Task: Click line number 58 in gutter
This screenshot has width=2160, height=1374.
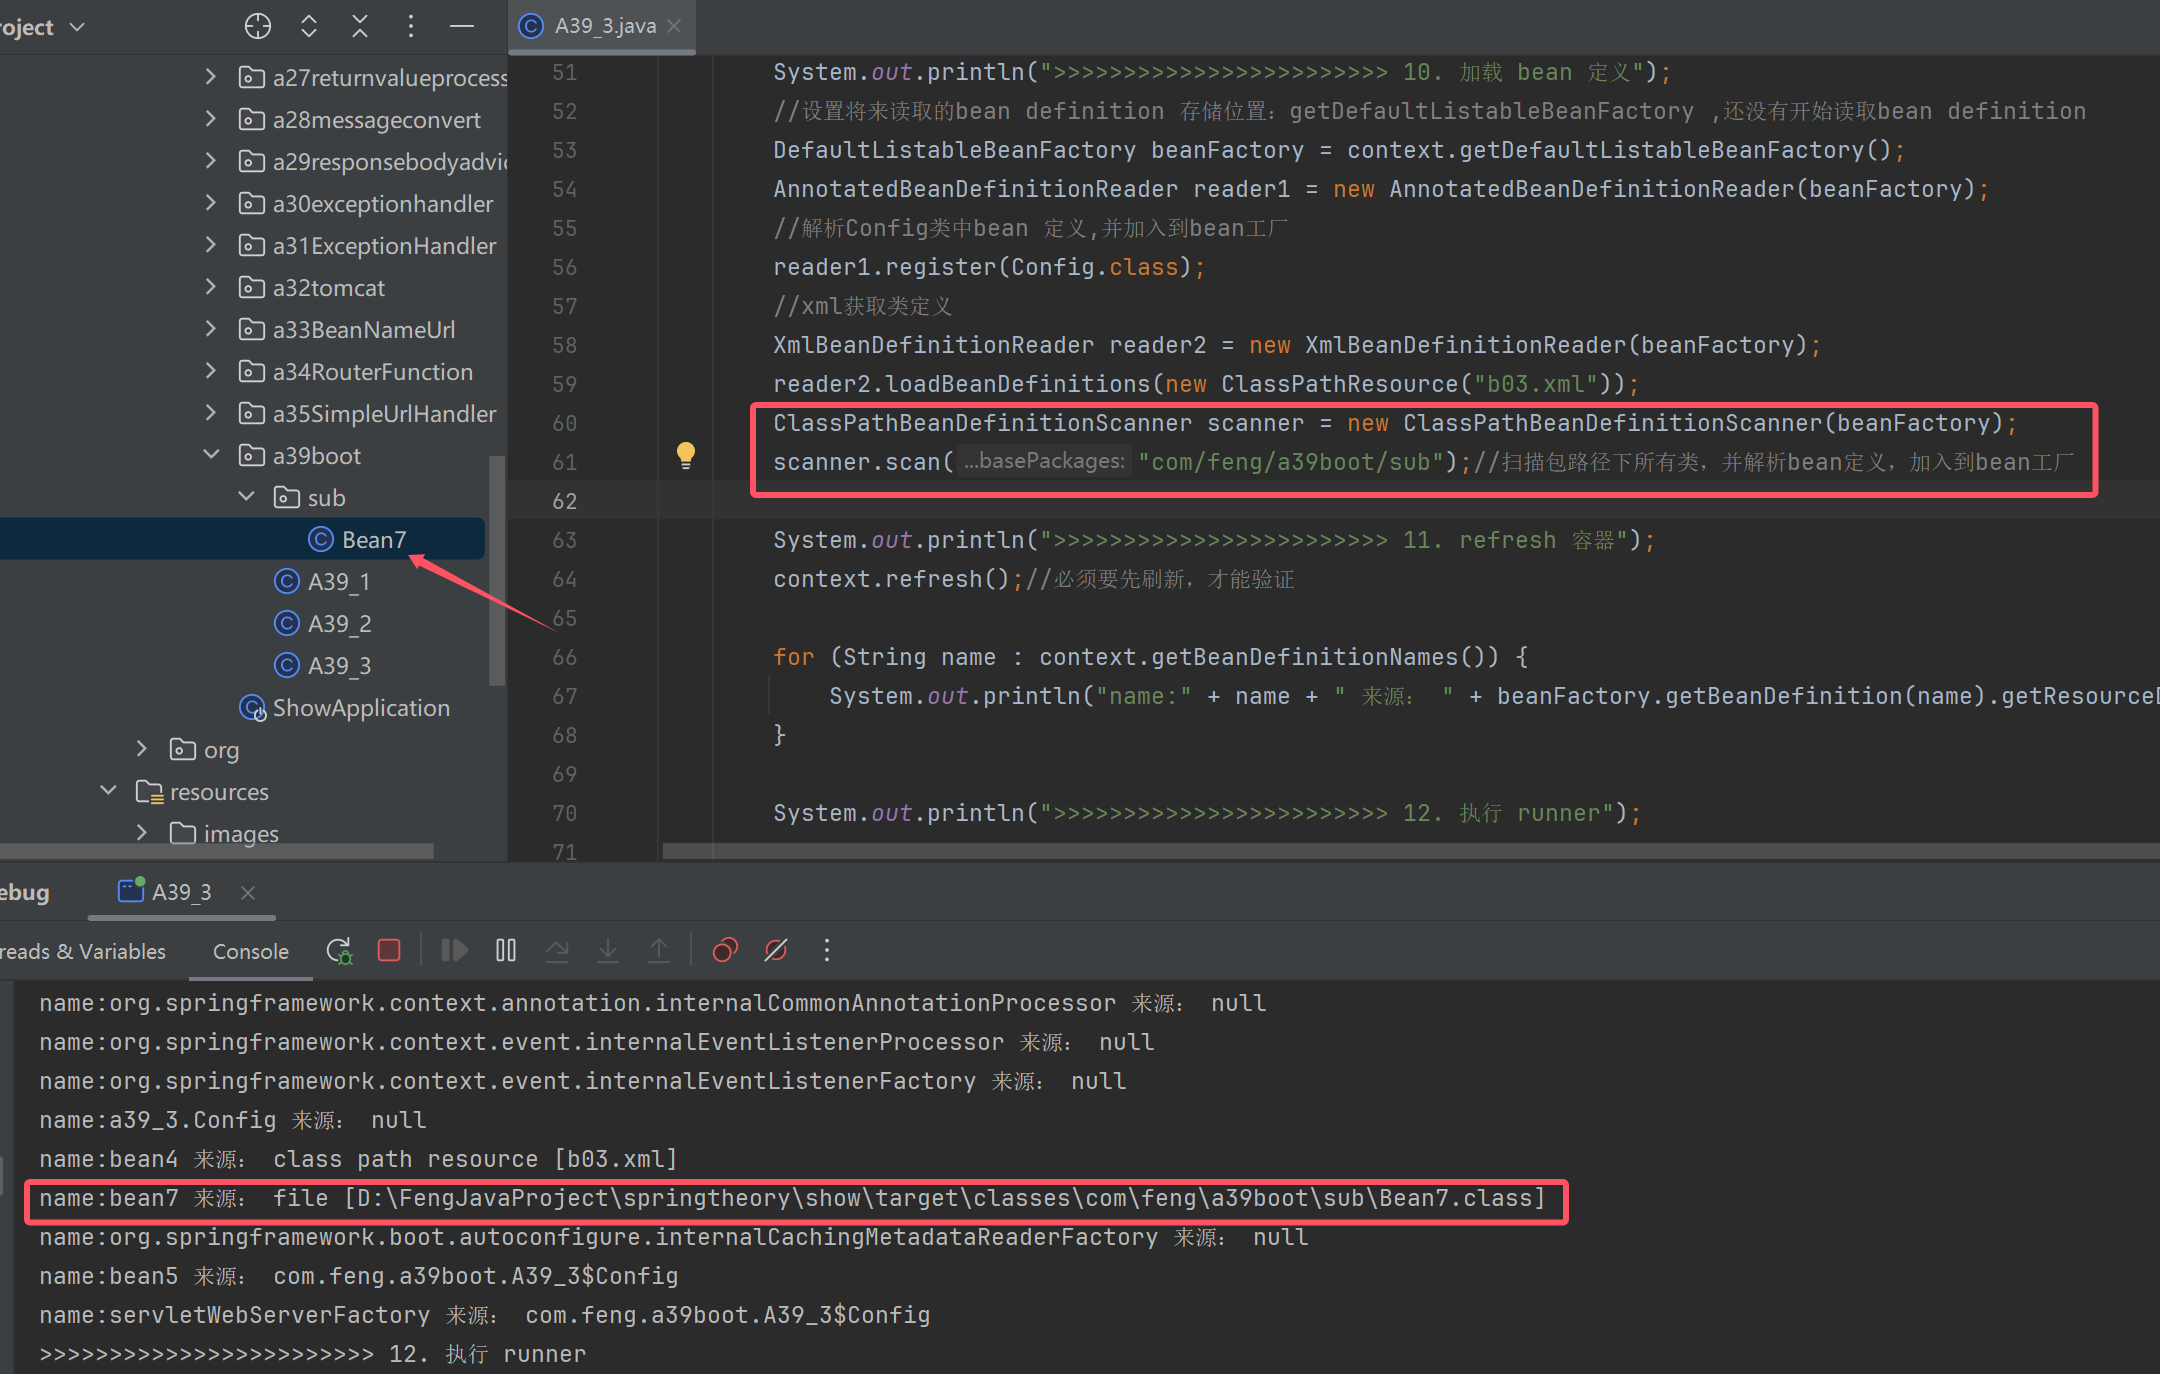Action: pyautogui.click(x=565, y=345)
